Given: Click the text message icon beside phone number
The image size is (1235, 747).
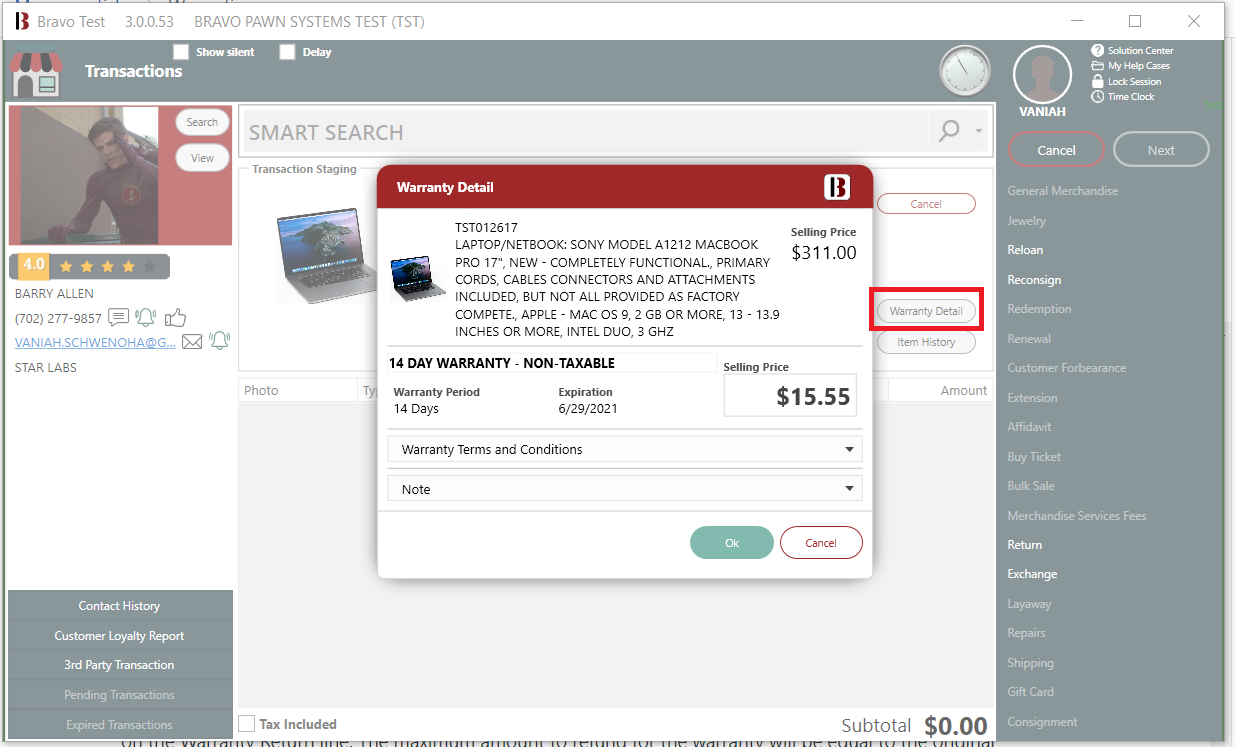Looking at the screenshot, I should [118, 318].
